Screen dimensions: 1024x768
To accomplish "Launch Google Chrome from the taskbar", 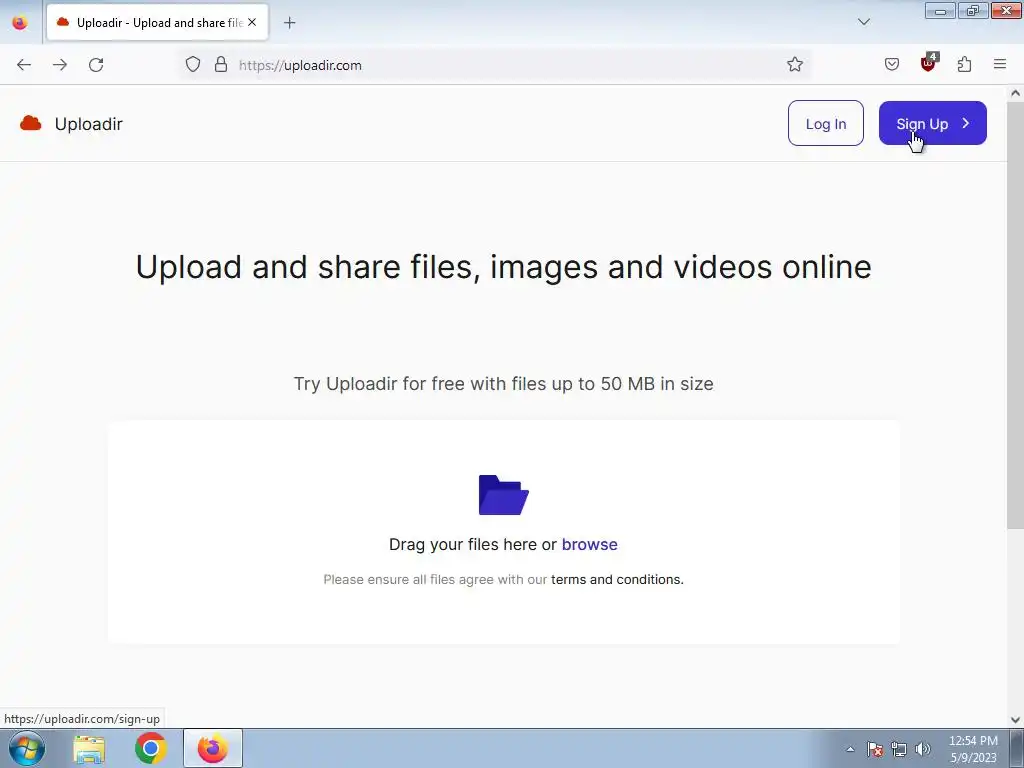I will click(151, 748).
